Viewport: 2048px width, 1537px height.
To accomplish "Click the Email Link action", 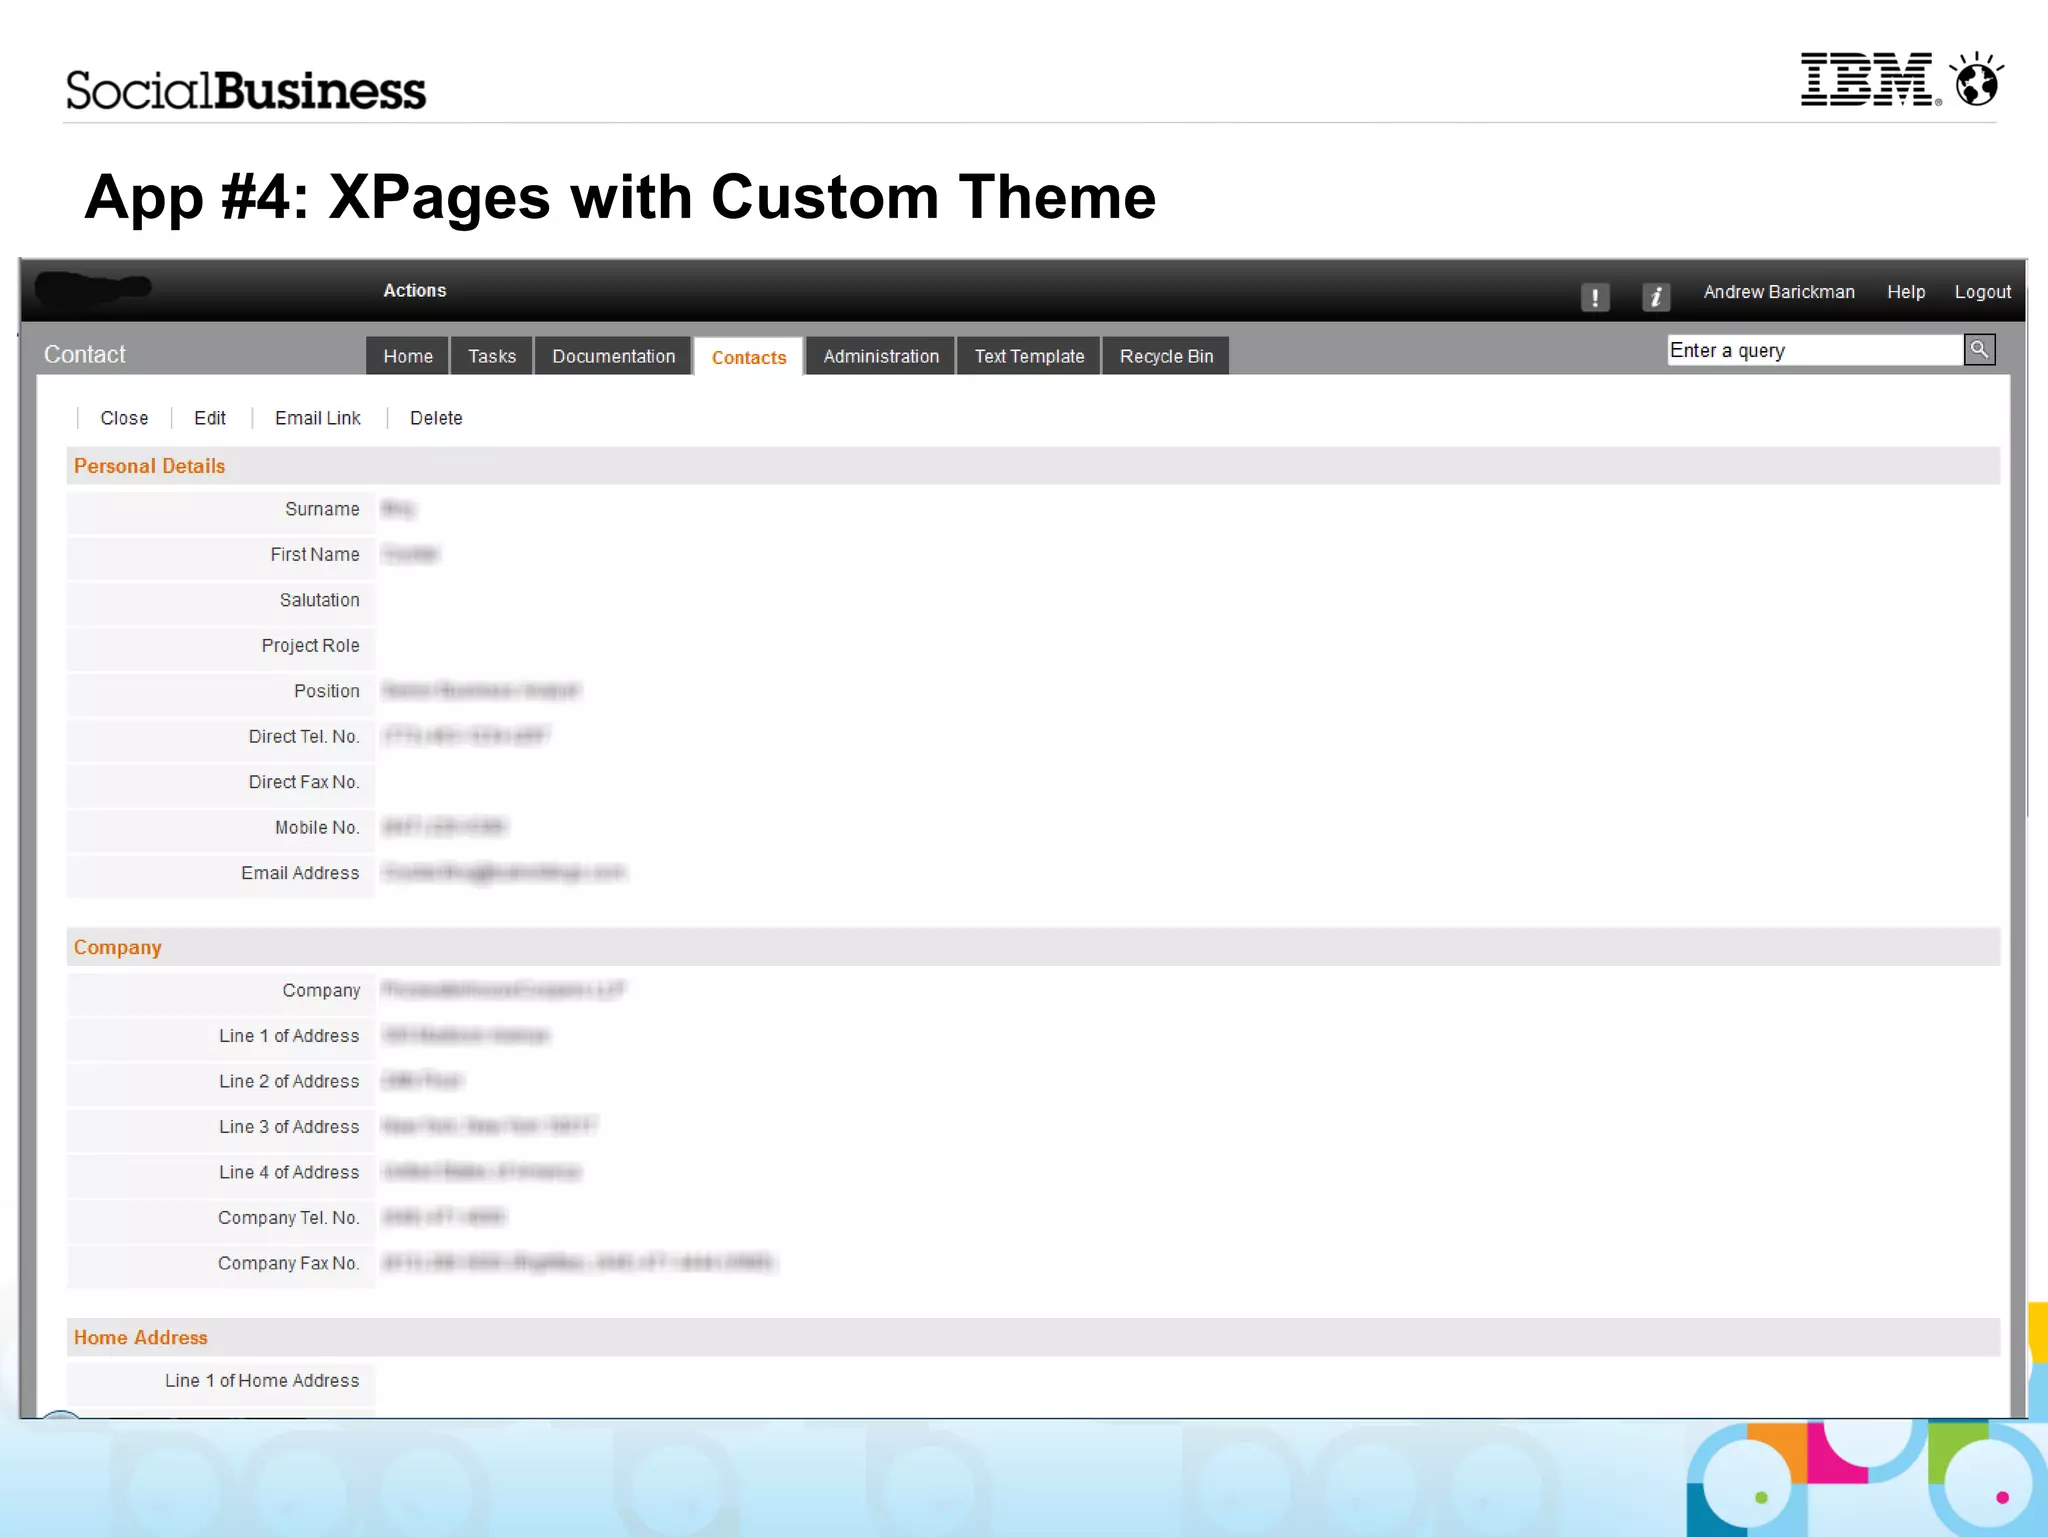I will coord(318,418).
